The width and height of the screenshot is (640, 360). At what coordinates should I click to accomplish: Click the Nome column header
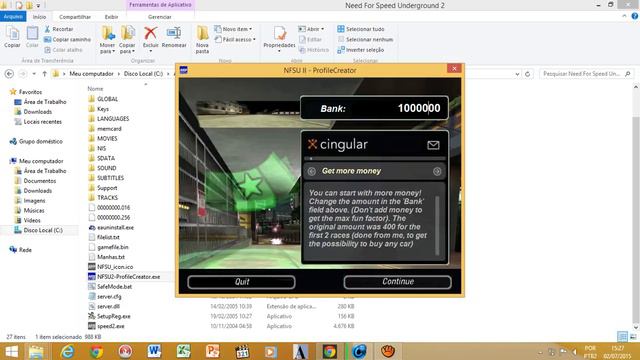click(x=95, y=89)
